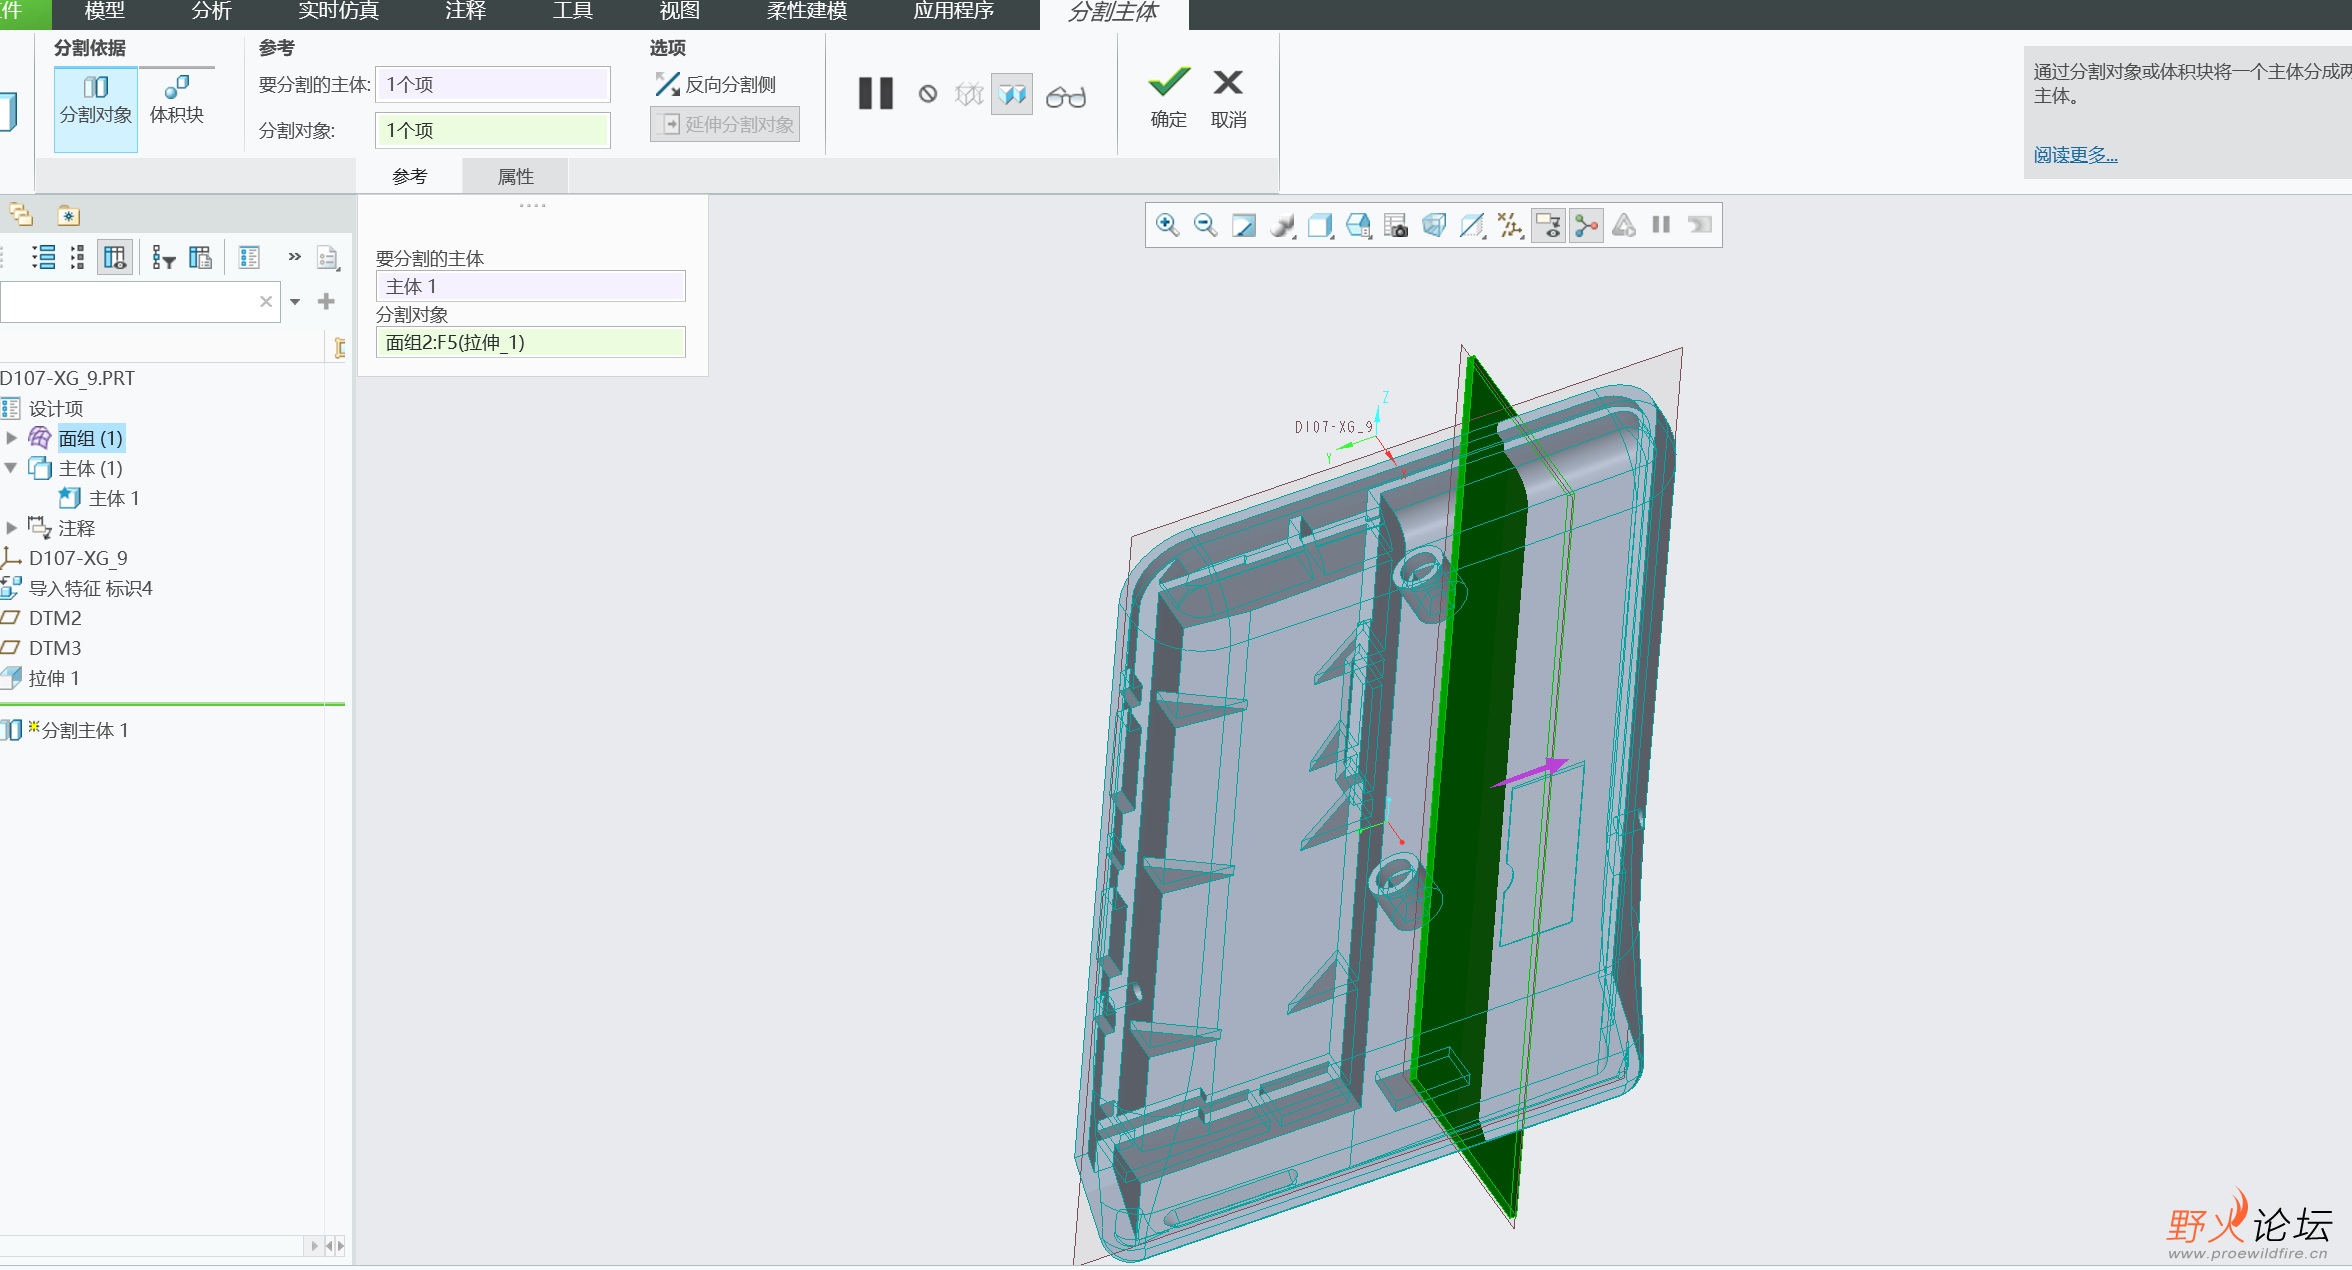This screenshot has height=1270, width=2352.
Task: Refit the model with repaint icon
Action: point(1244,226)
